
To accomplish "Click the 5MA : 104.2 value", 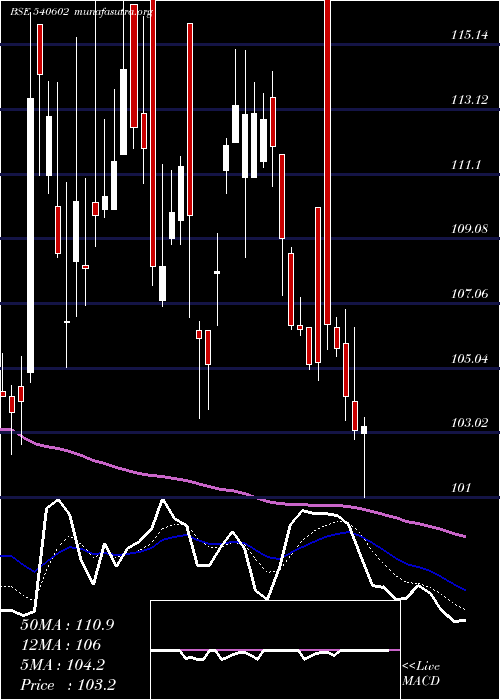I will [62, 665].
